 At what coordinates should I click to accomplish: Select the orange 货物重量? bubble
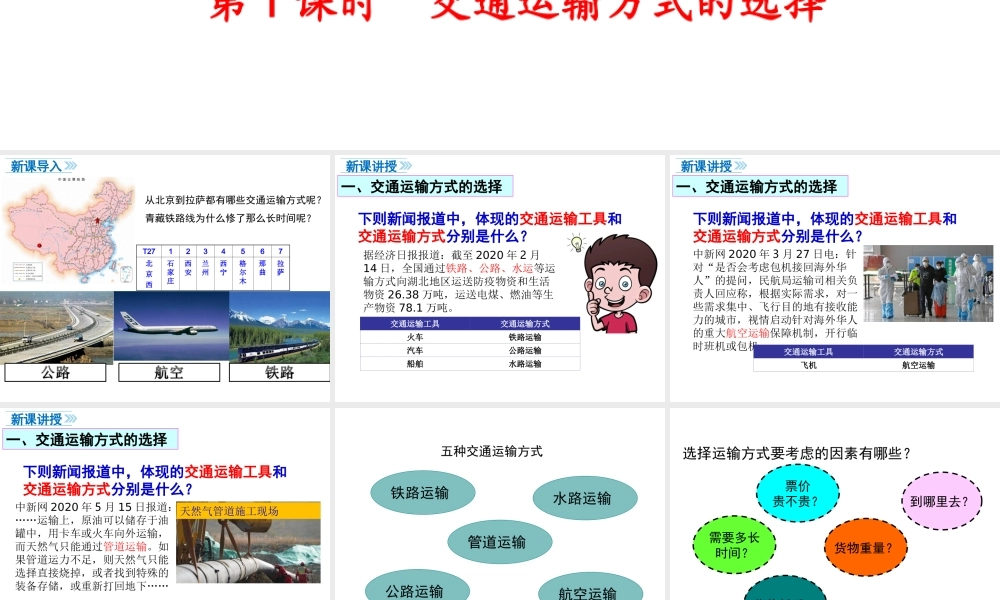tap(865, 547)
